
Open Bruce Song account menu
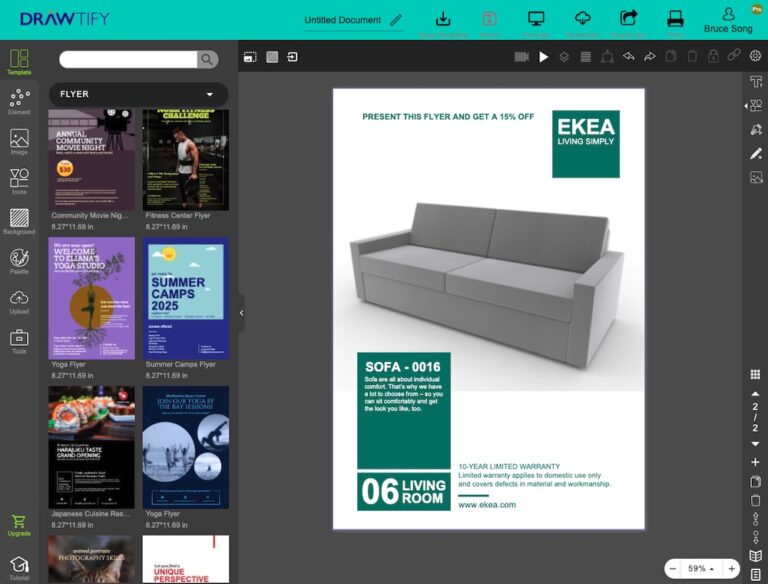click(728, 20)
